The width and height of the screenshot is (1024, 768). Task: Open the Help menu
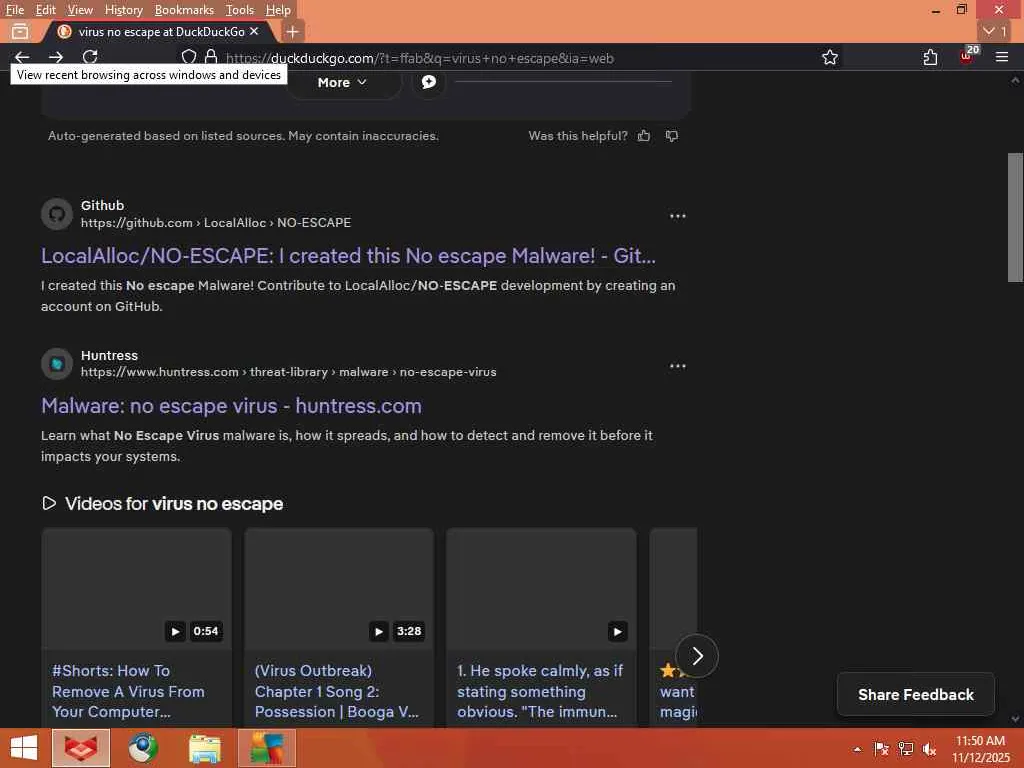(x=278, y=10)
